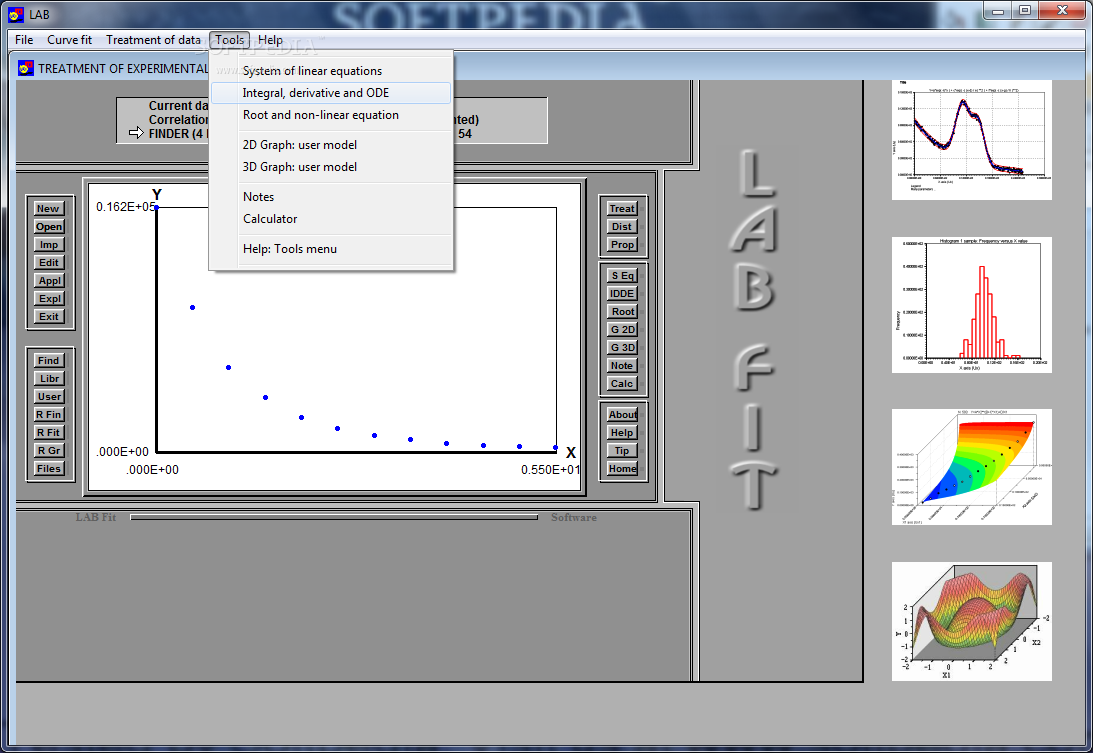Click the About button
Image resolution: width=1093 pixels, height=753 pixels.
coord(622,415)
